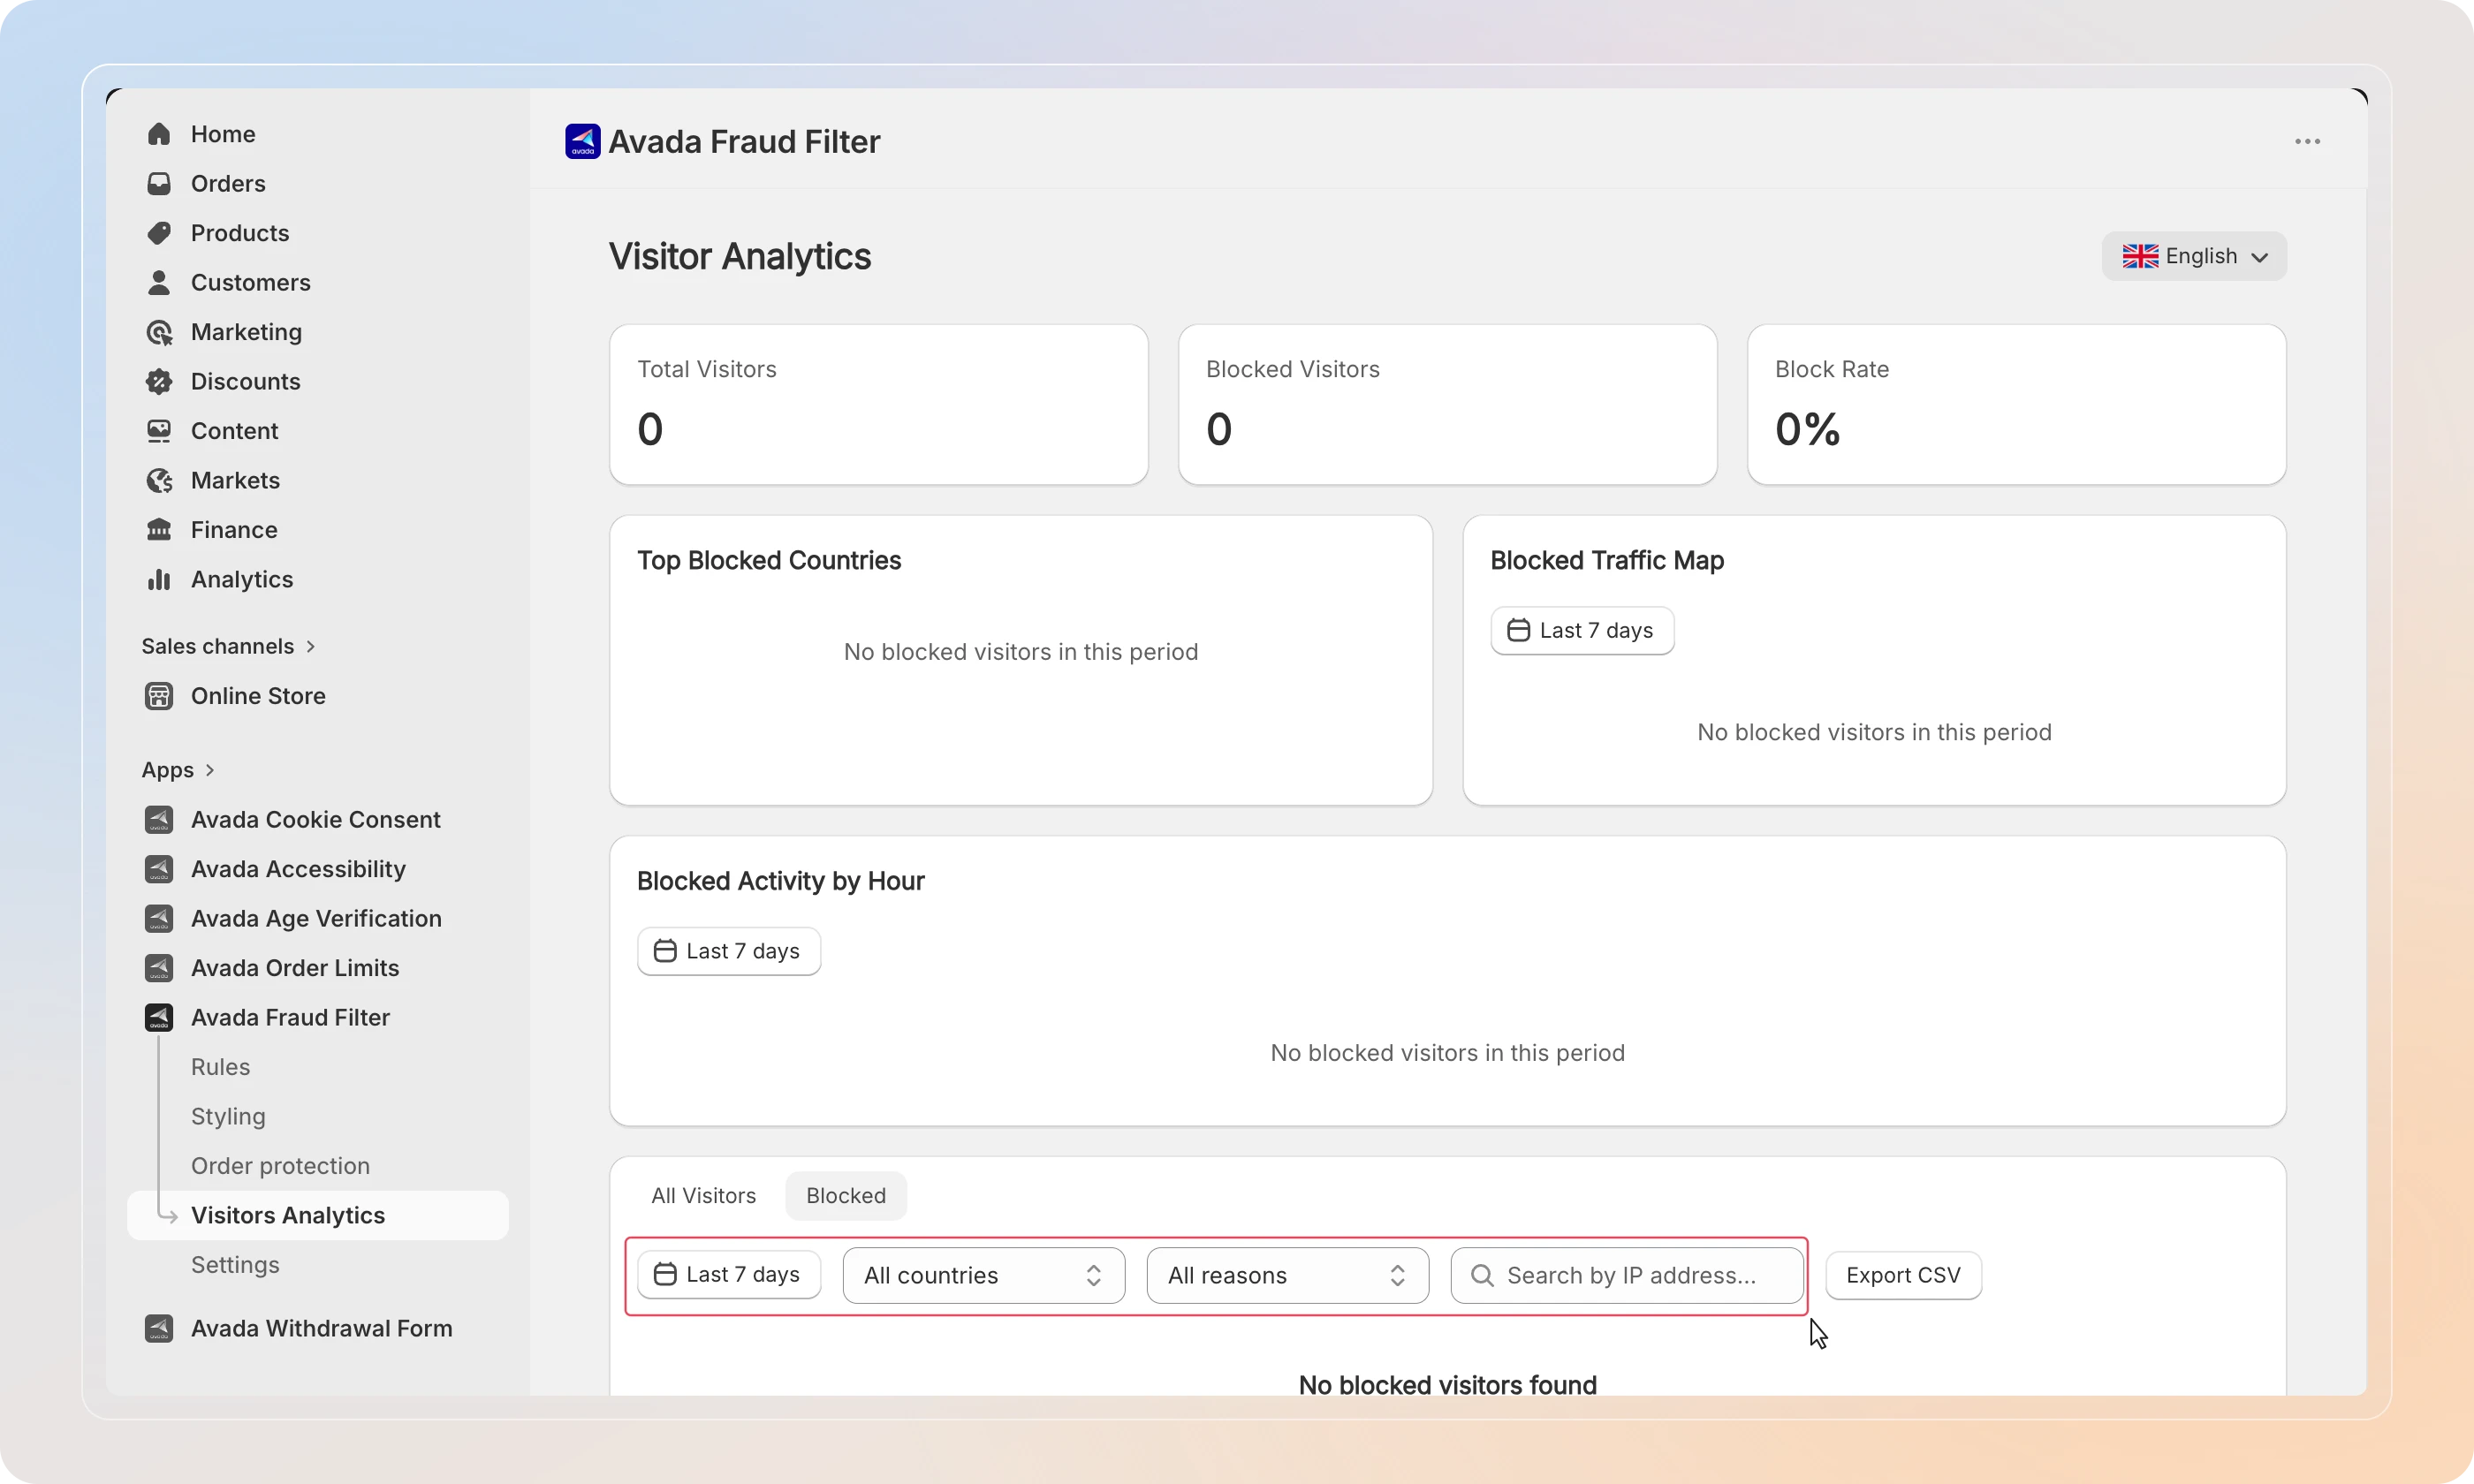Click the Finance bank icon

coord(159,530)
